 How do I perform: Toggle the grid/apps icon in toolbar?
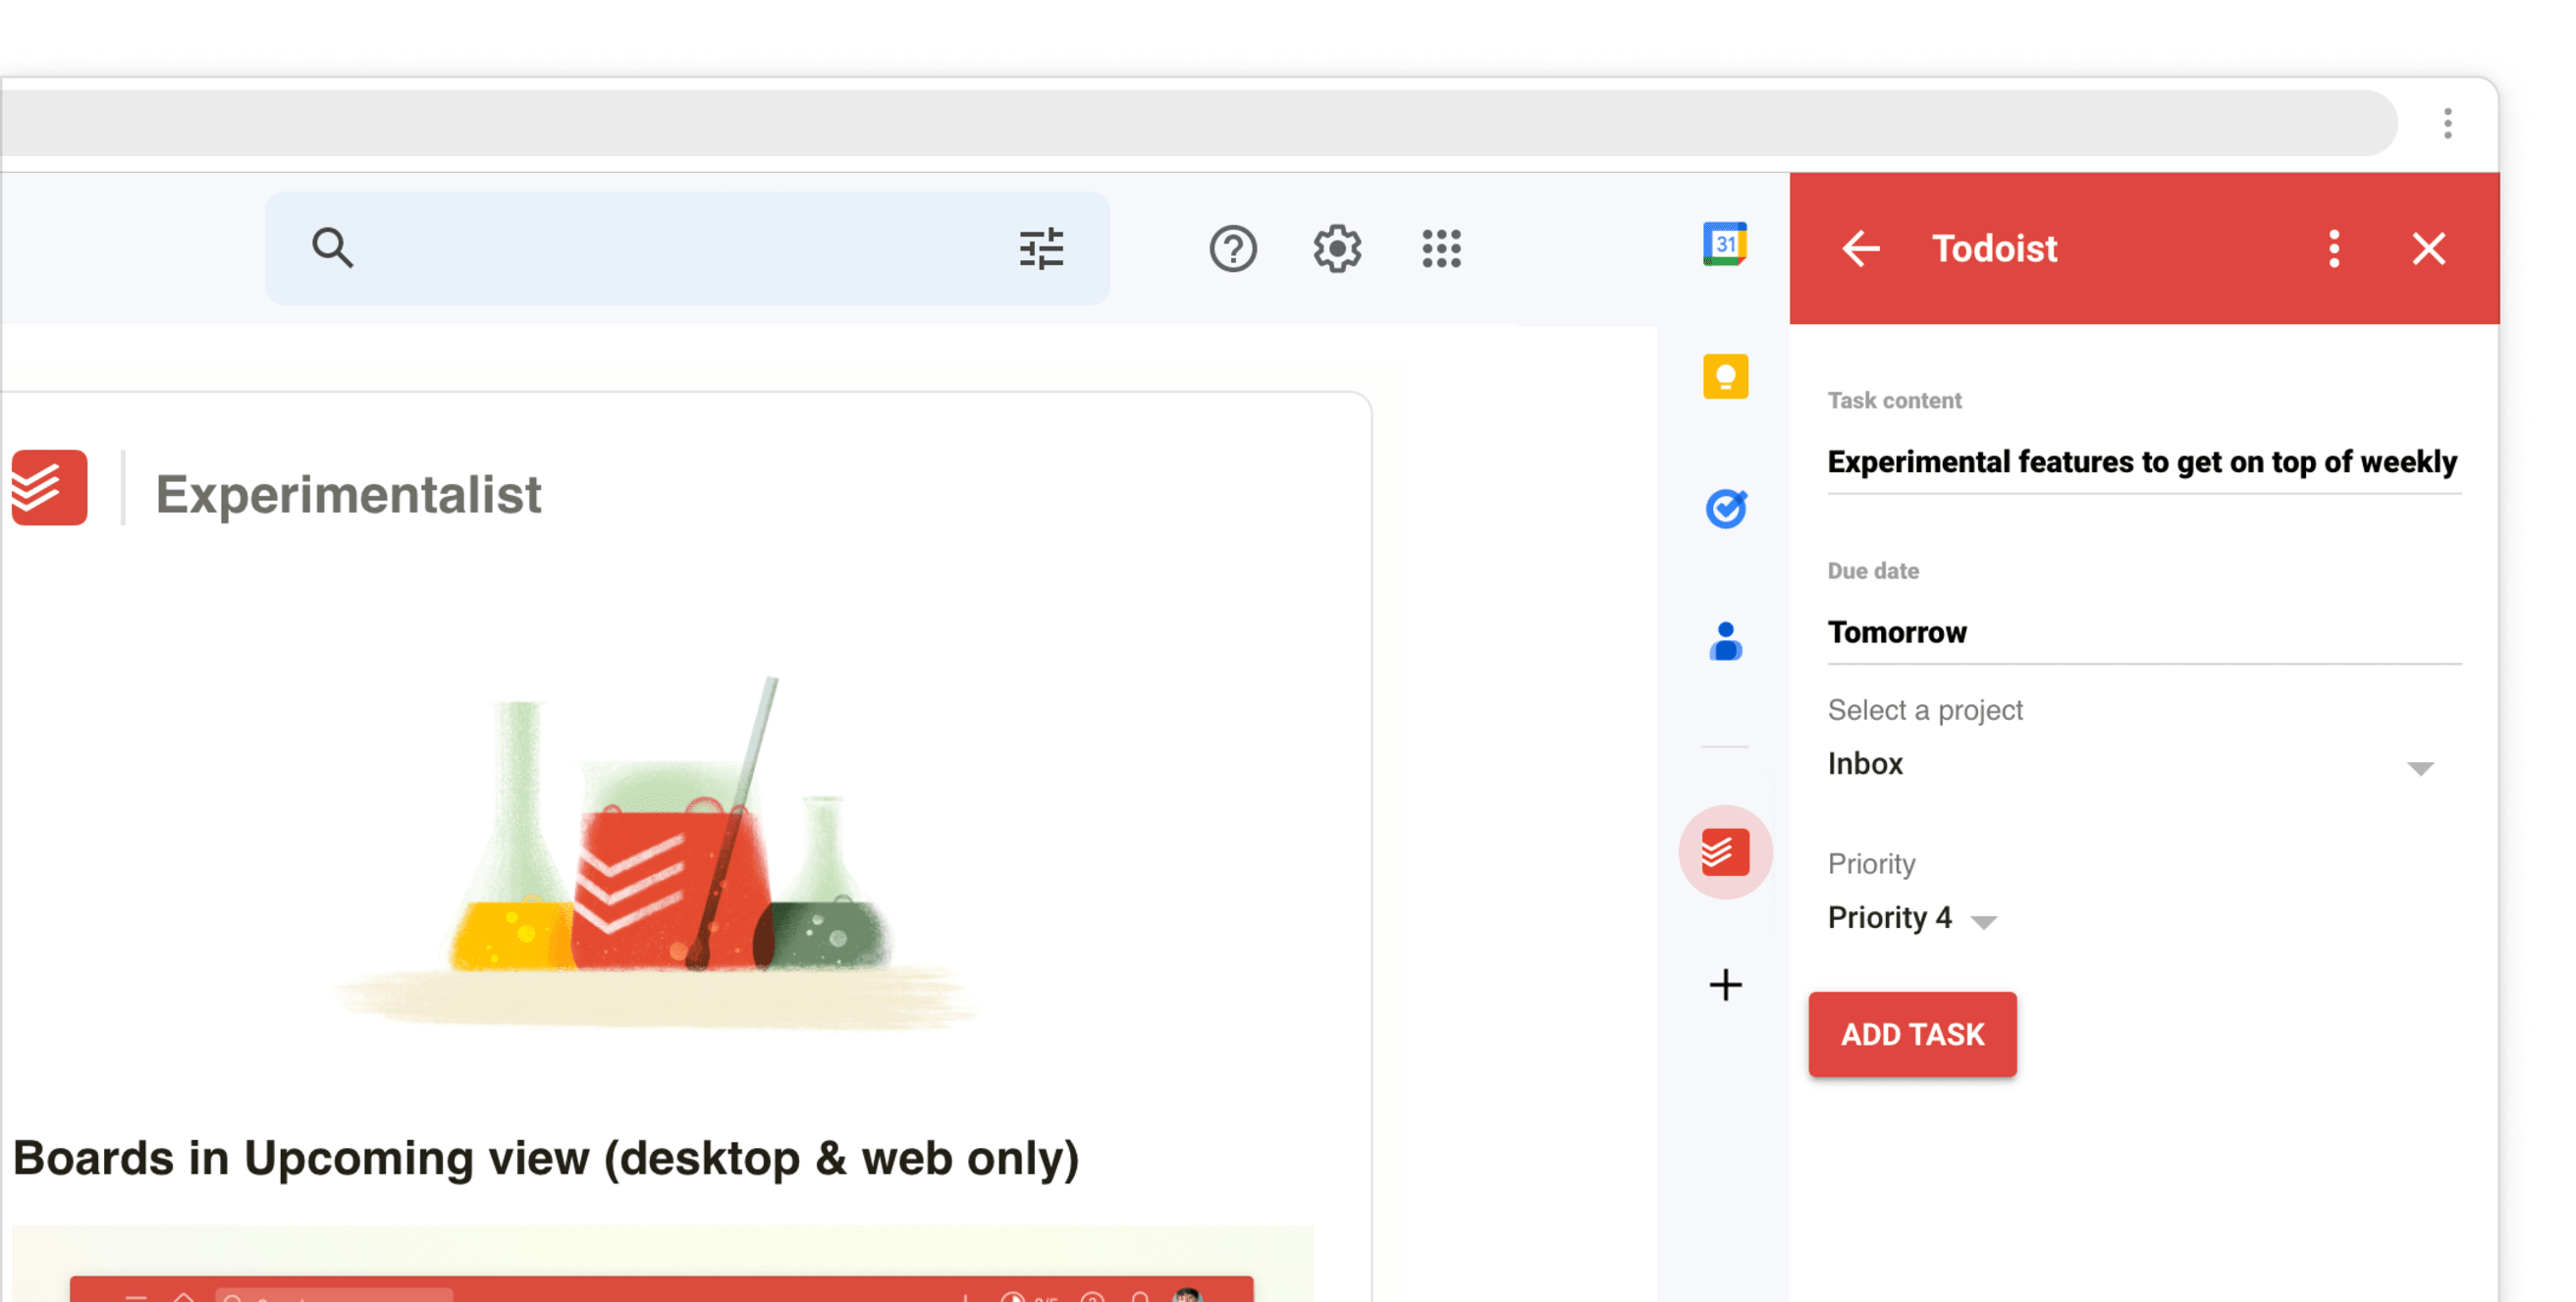1439,249
